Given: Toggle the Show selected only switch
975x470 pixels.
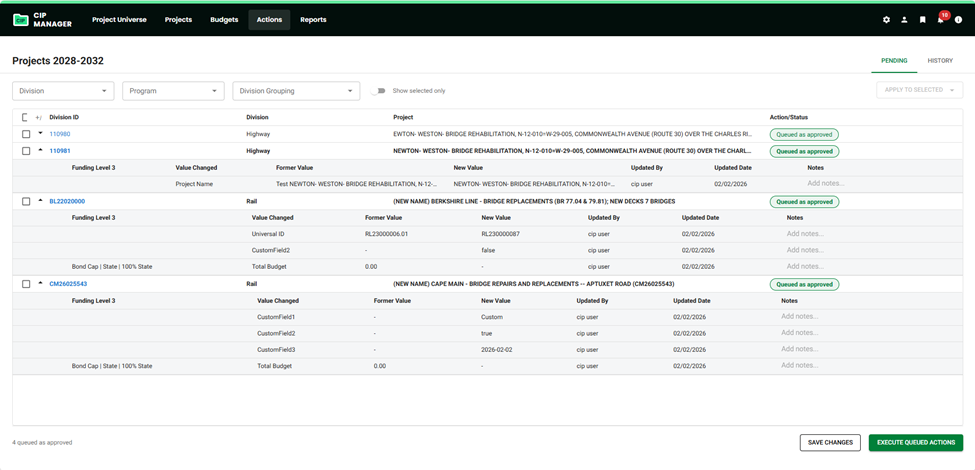Looking at the screenshot, I should pos(378,91).
